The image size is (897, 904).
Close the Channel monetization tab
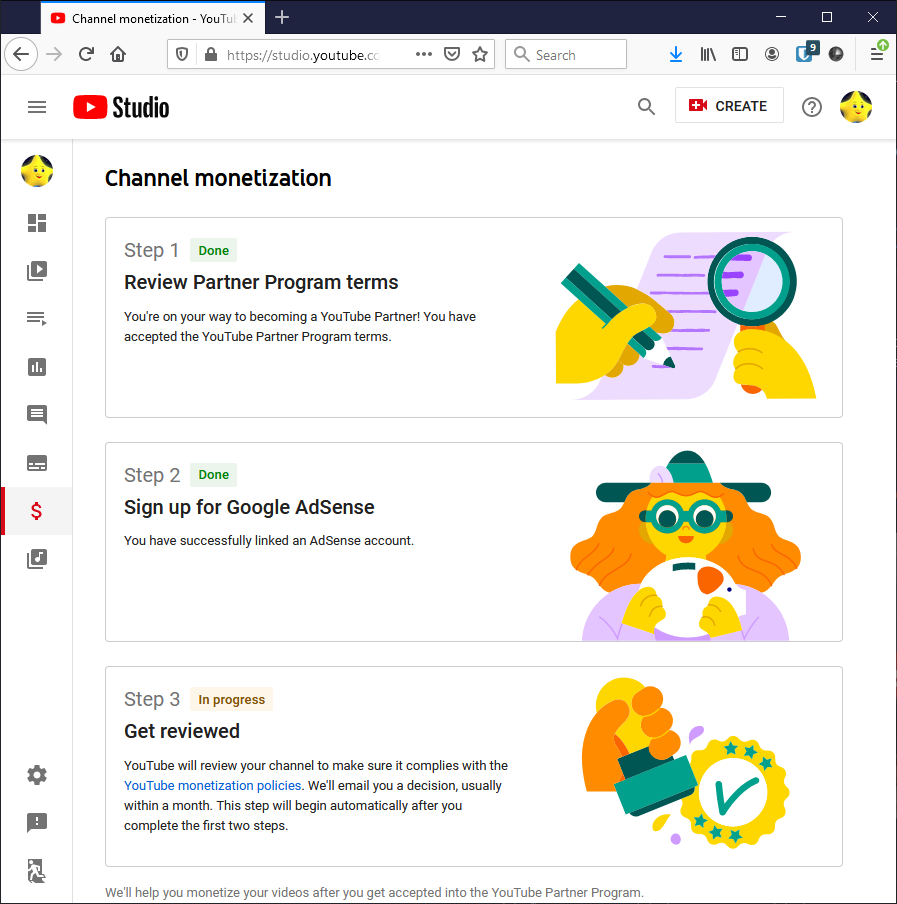pos(248,18)
